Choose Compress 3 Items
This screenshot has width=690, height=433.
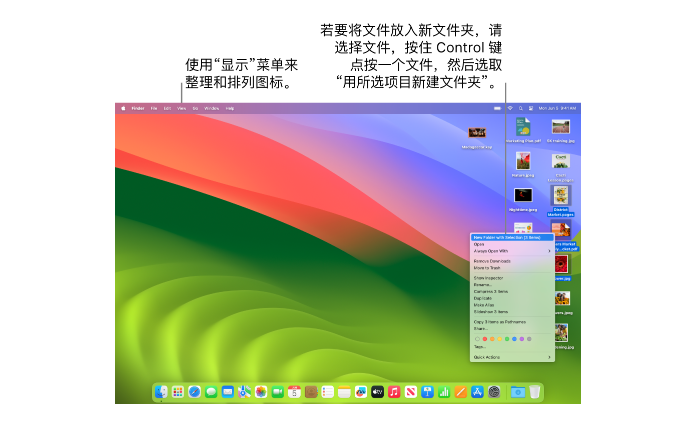[x=512, y=291]
